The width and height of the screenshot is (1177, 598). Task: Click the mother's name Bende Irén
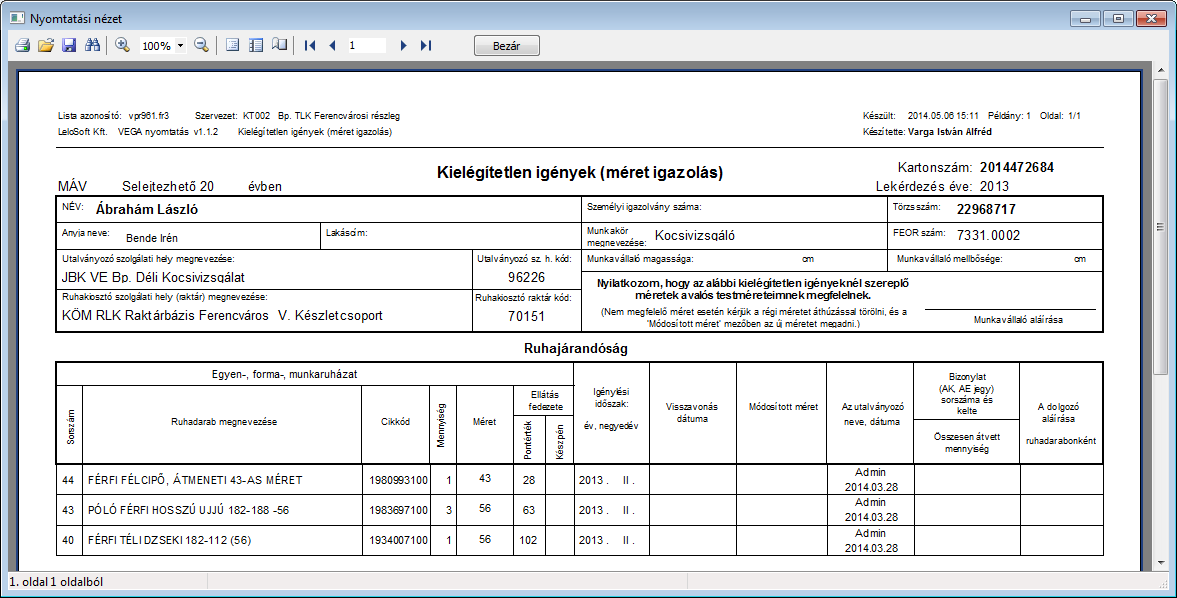pyautogui.click(x=152, y=238)
